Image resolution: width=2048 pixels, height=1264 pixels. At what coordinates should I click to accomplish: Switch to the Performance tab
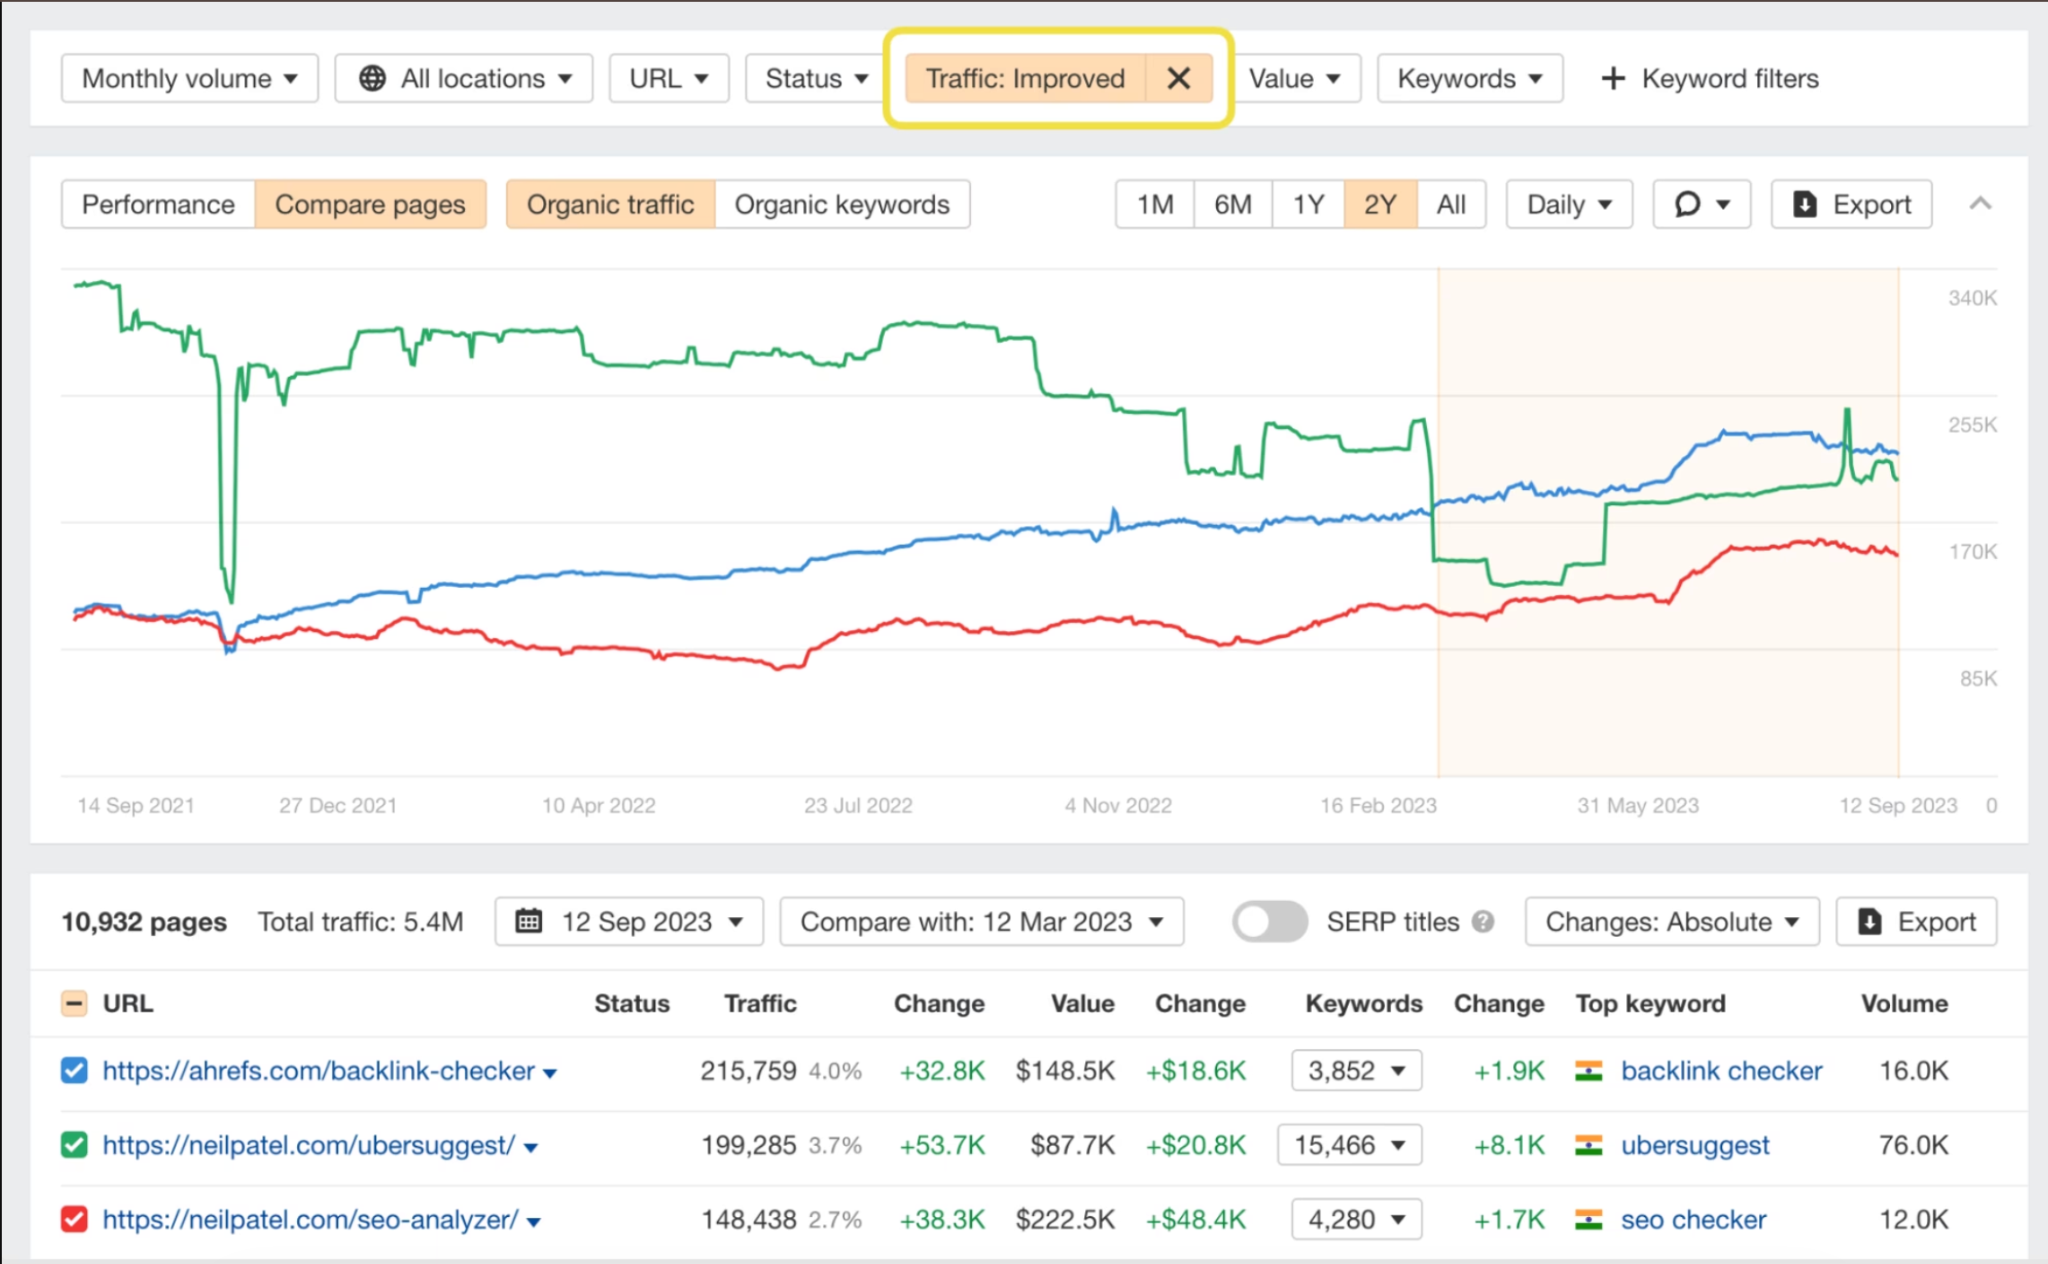(158, 204)
